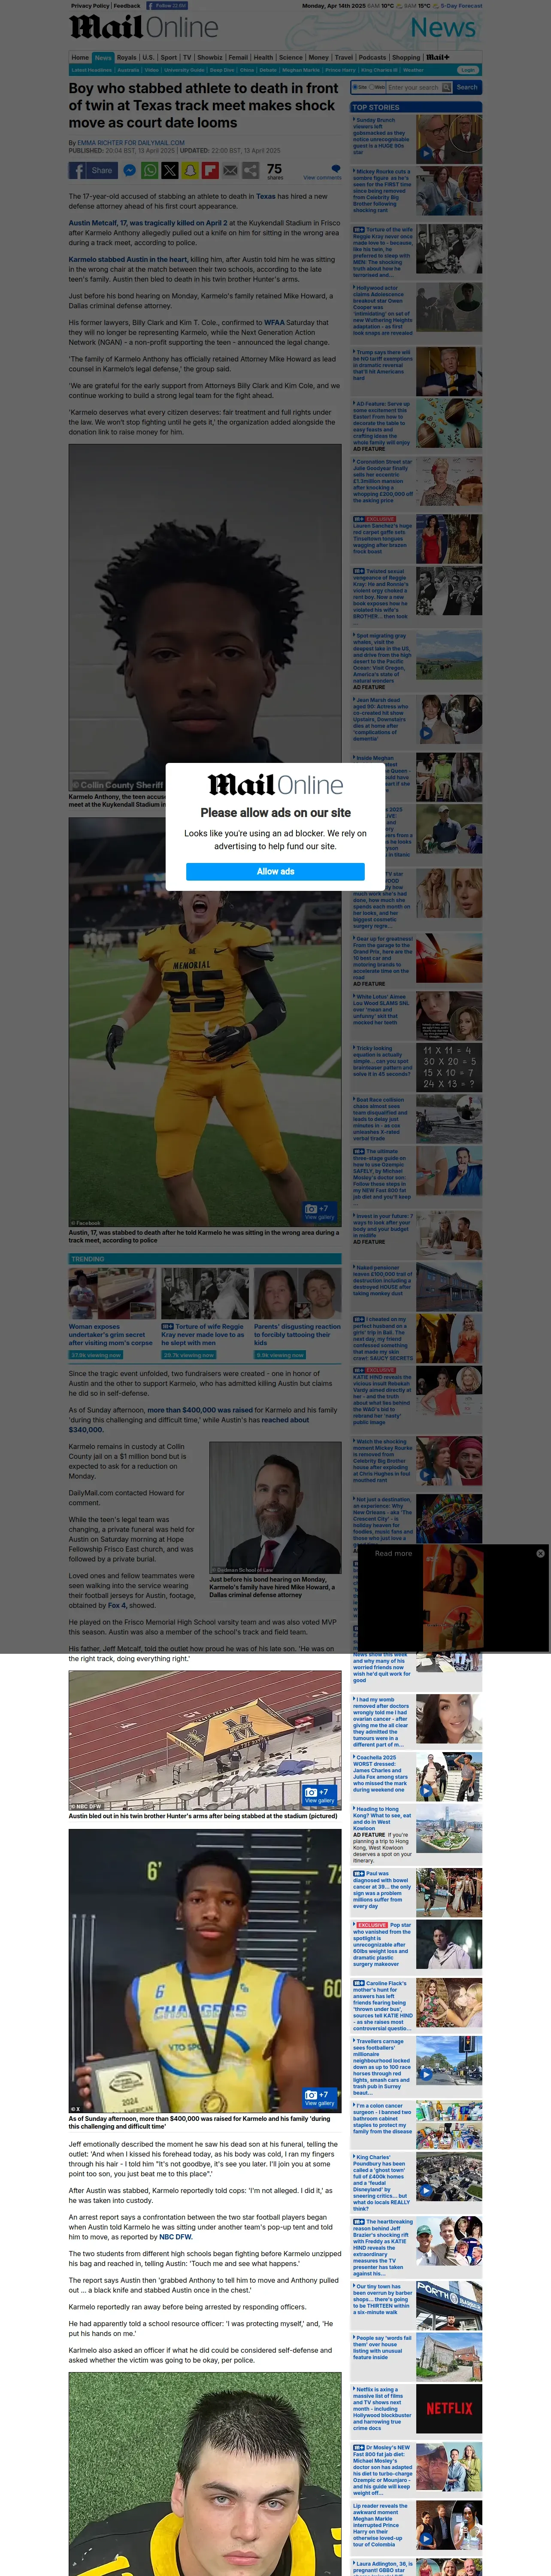
Task: Open the Money section tab
Action: click(x=318, y=57)
